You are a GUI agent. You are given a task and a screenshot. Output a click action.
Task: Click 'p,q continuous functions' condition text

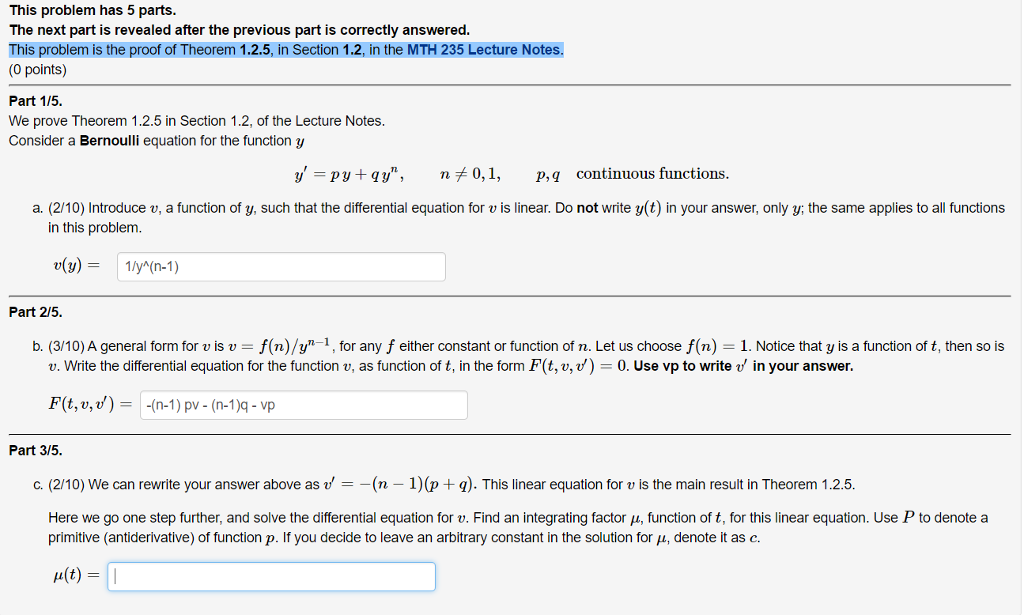coord(632,174)
